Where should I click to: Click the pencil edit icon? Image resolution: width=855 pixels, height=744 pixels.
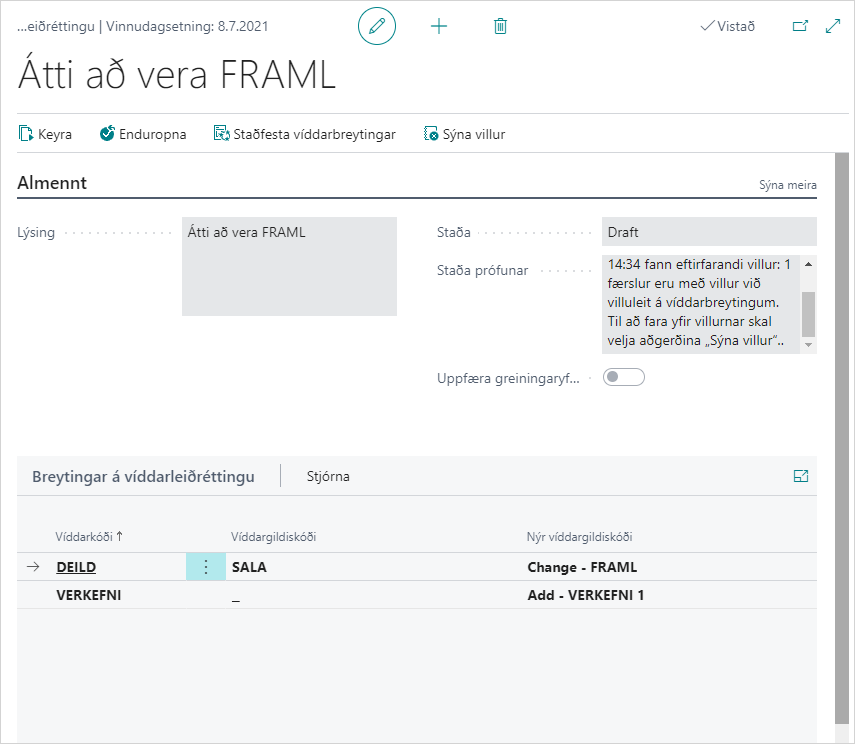coord(377,27)
